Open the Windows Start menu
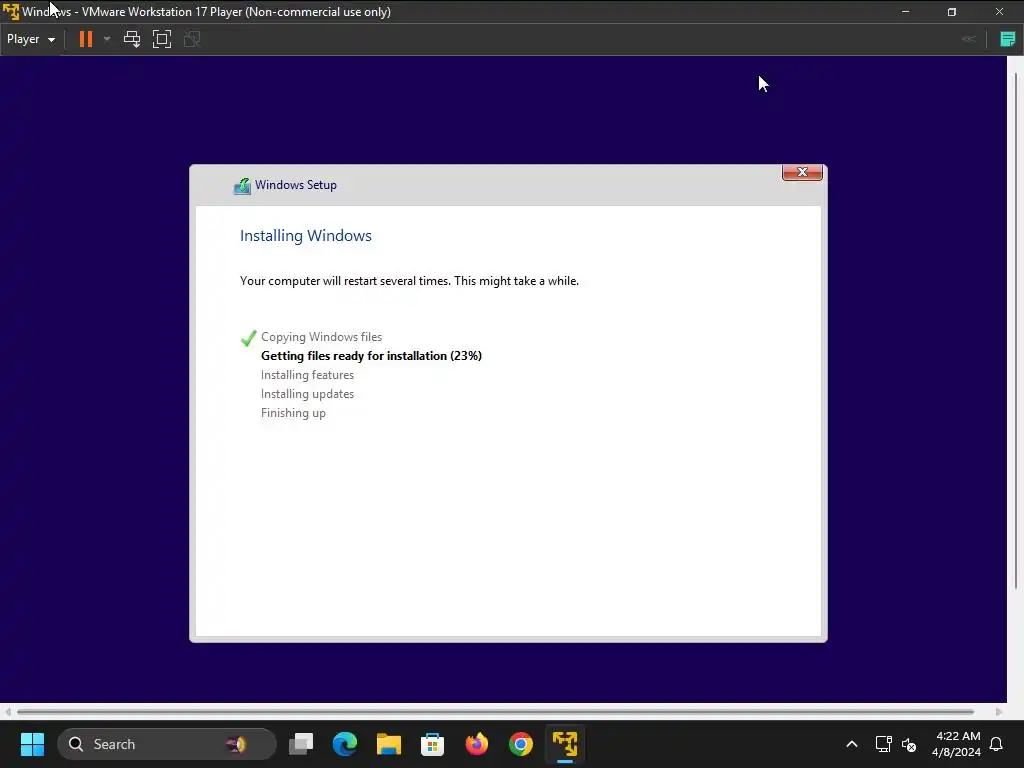The width and height of the screenshot is (1024, 768). pos(32,744)
